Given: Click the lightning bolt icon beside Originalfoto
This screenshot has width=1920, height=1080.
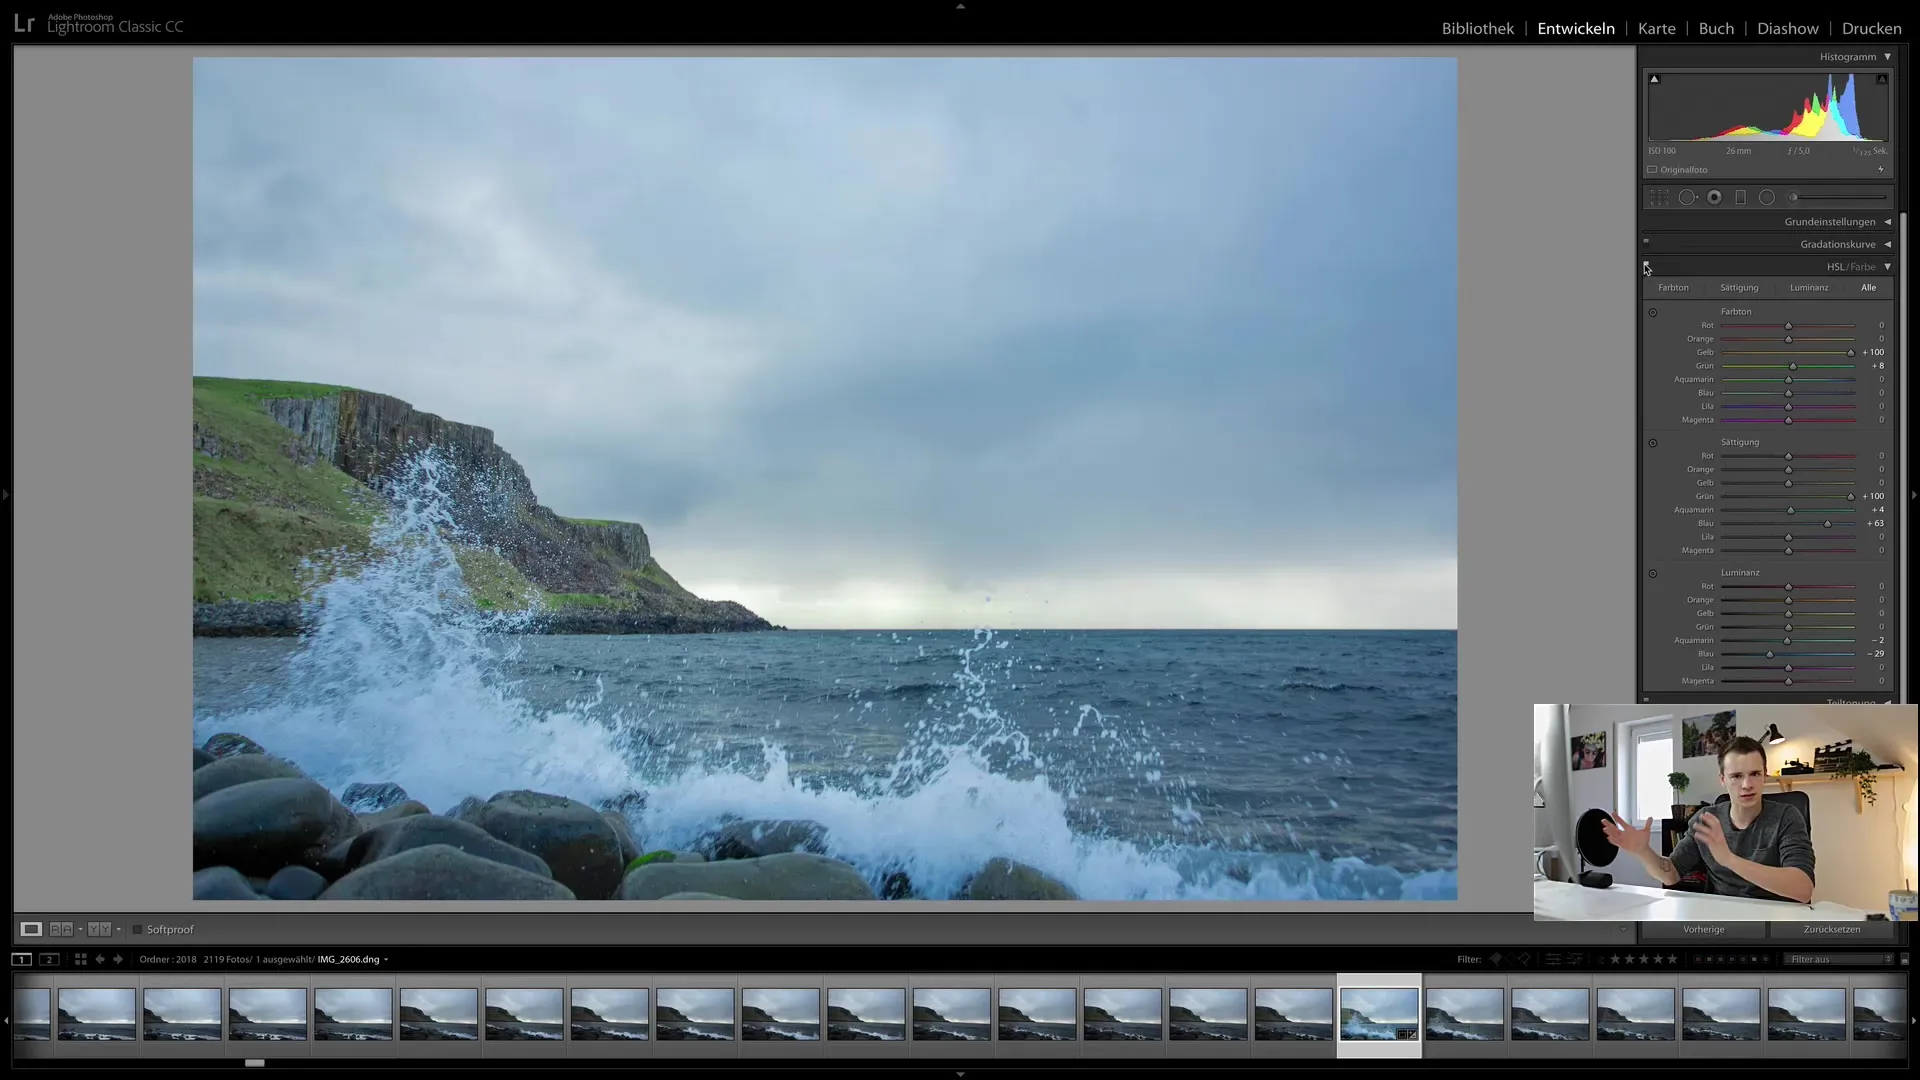Looking at the screenshot, I should pyautogui.click(x=1881, y=170).
